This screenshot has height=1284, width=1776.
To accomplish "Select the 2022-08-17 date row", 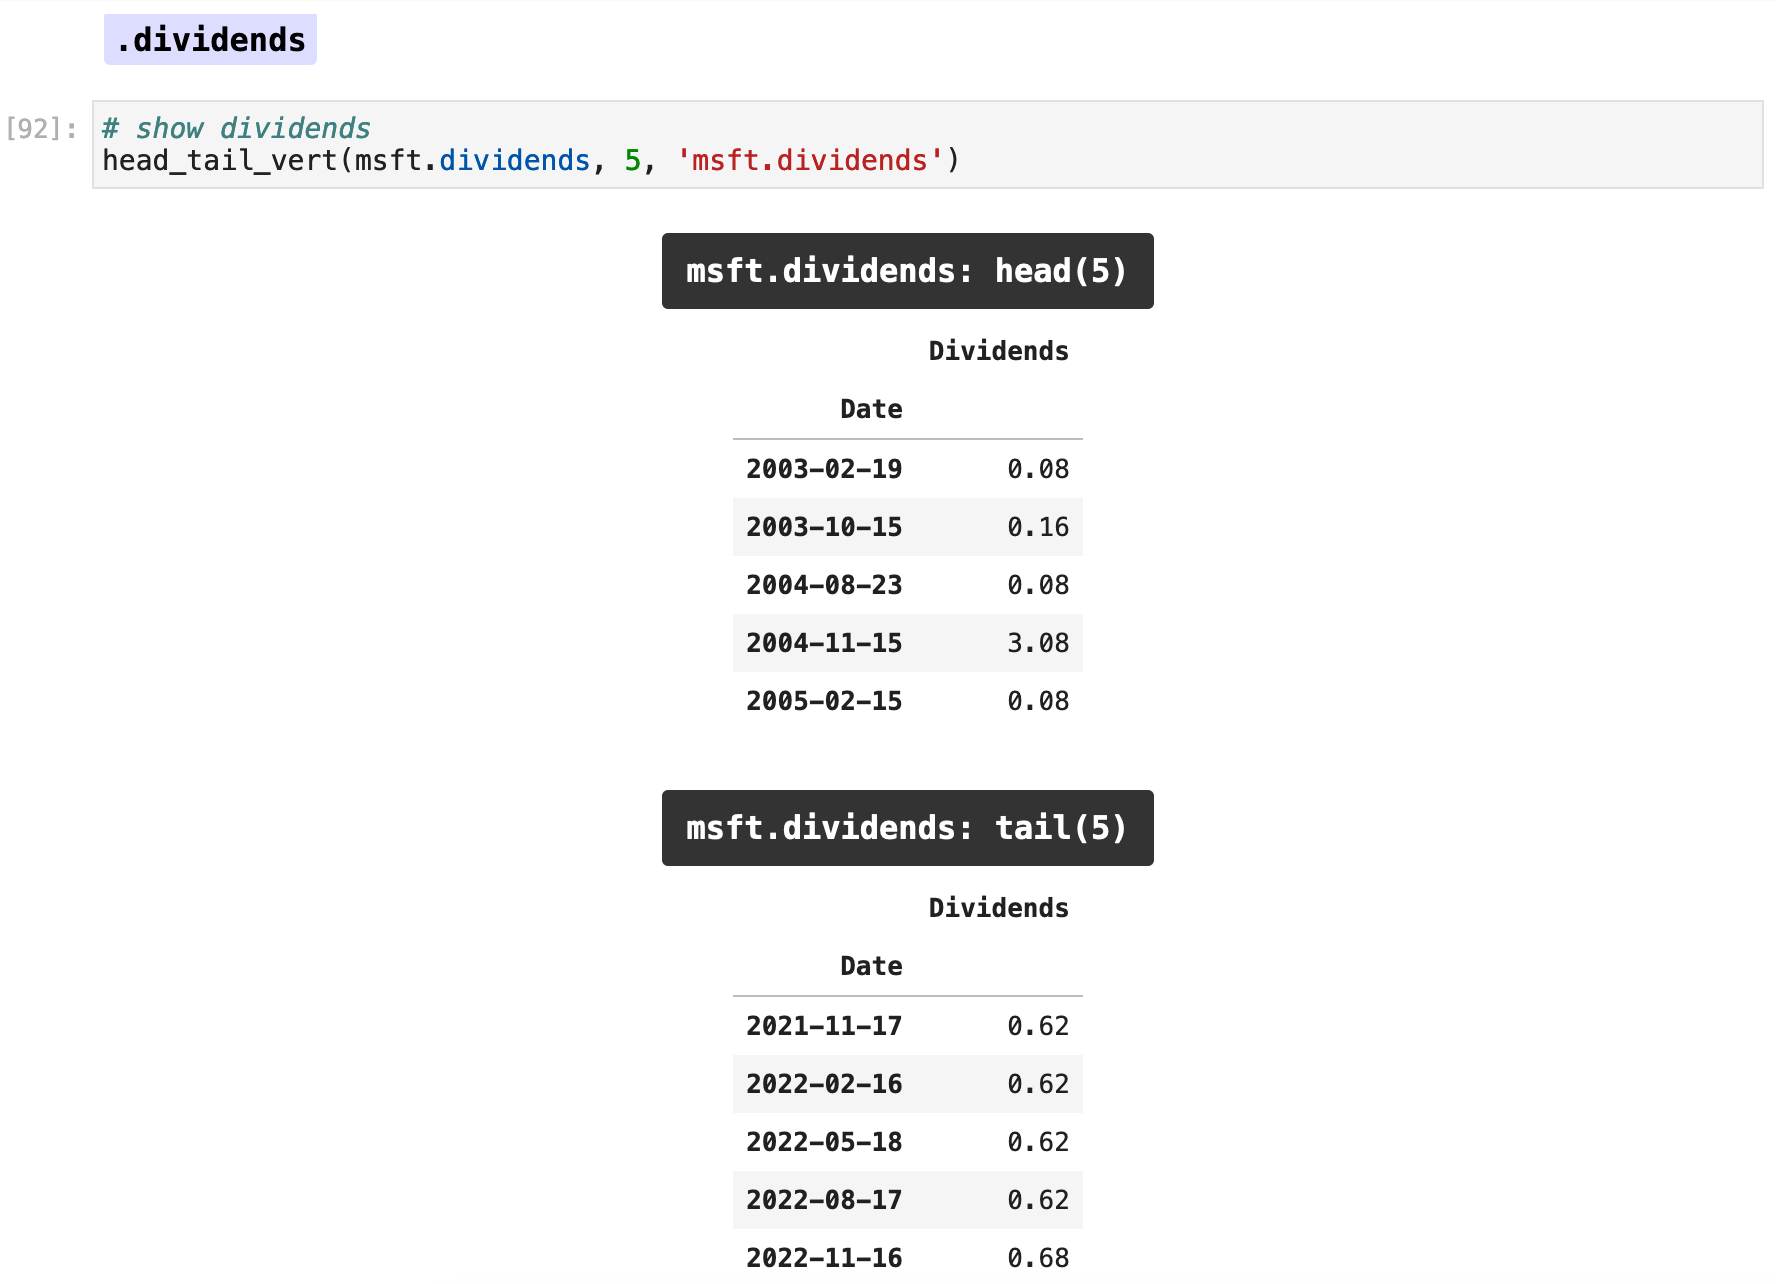I will [907, 1200].
